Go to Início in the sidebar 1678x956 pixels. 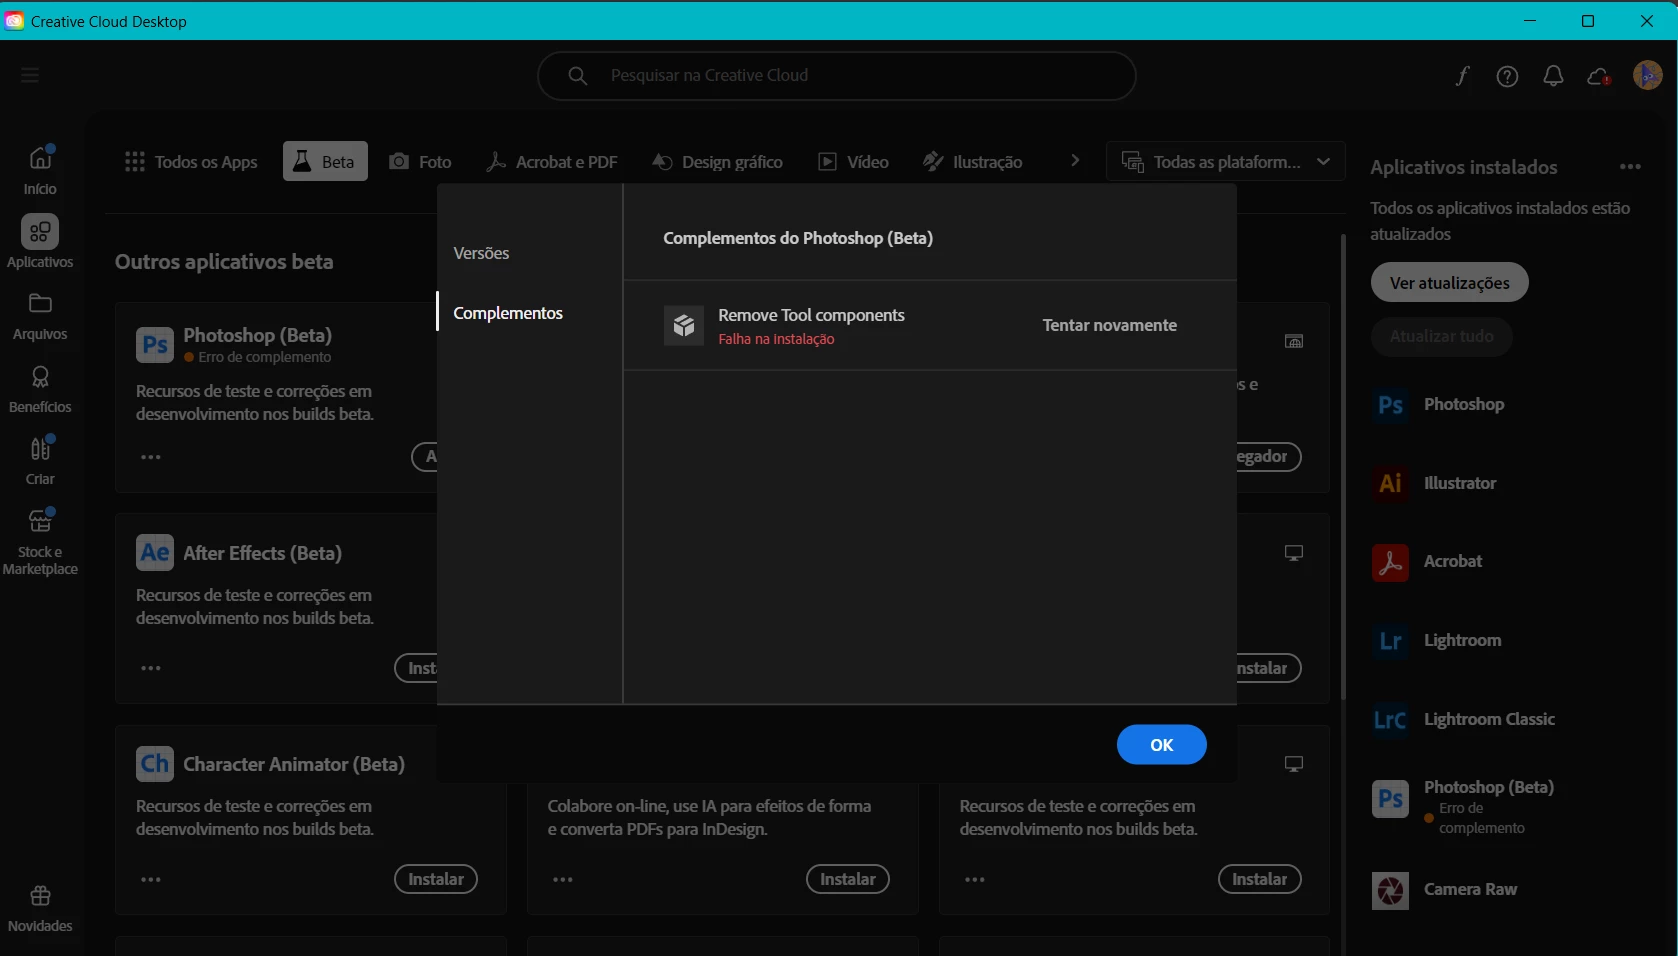tap(40, 169)
